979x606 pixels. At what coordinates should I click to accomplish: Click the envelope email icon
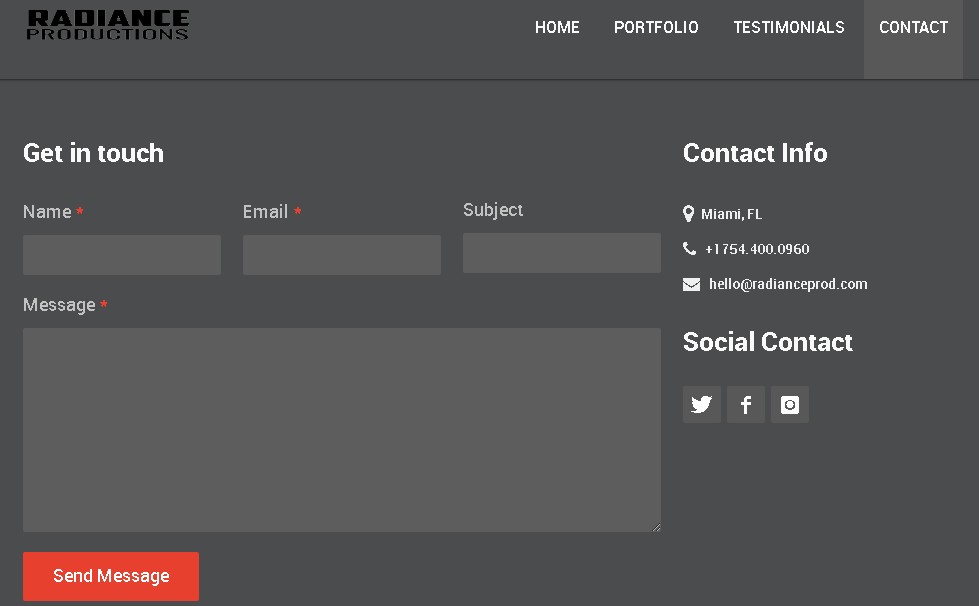[x=691, y=285]
